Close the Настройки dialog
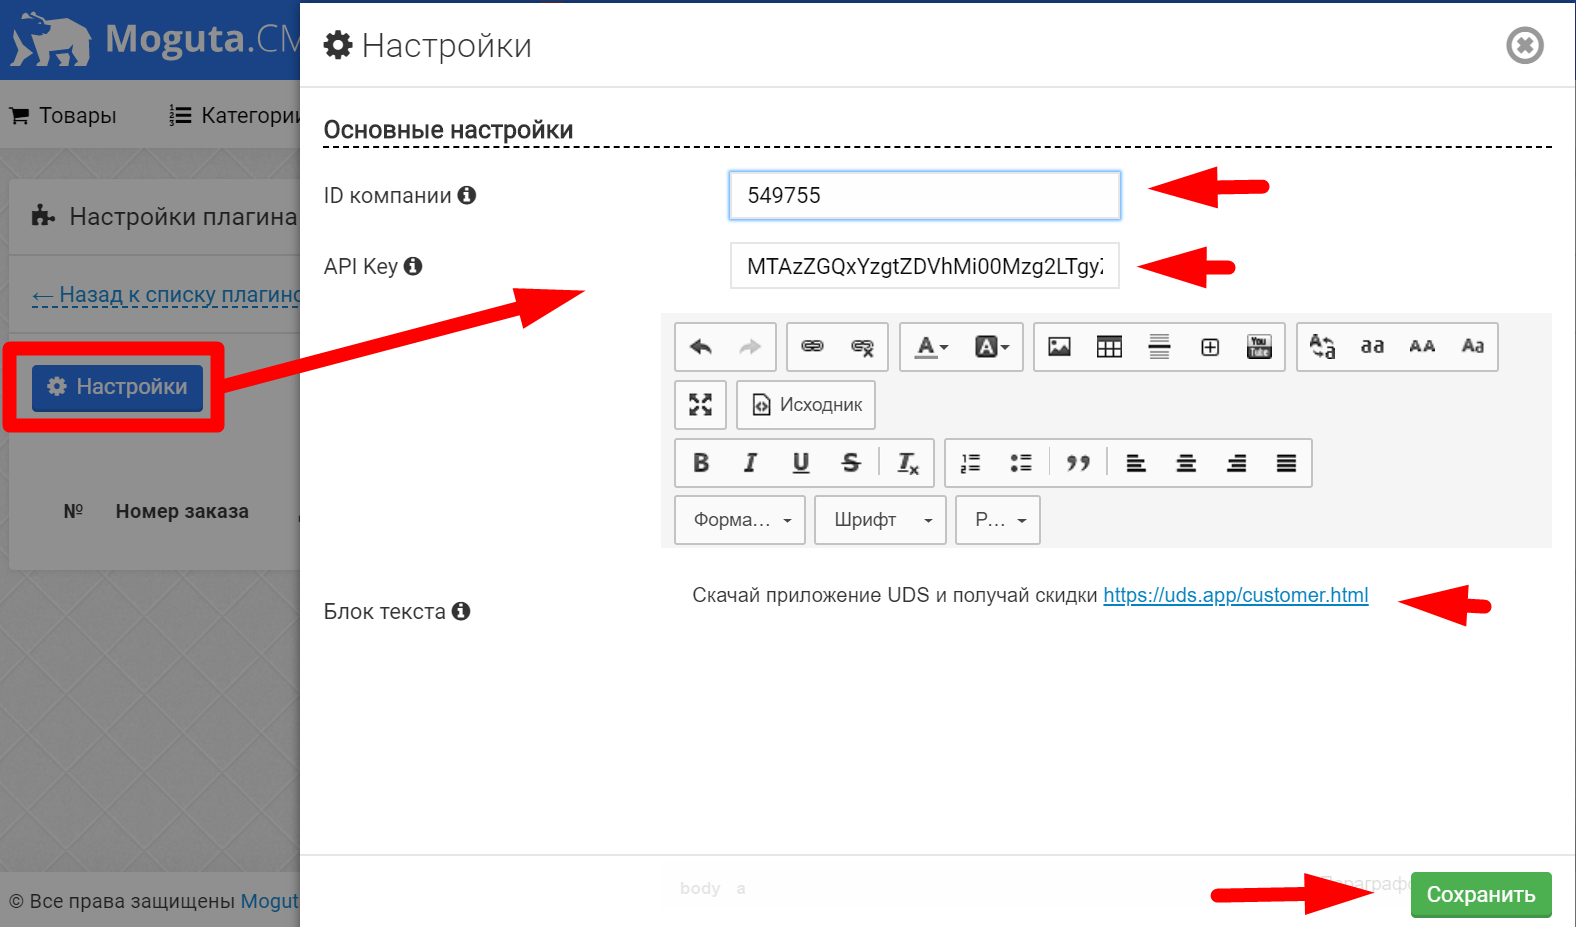 1525,45
